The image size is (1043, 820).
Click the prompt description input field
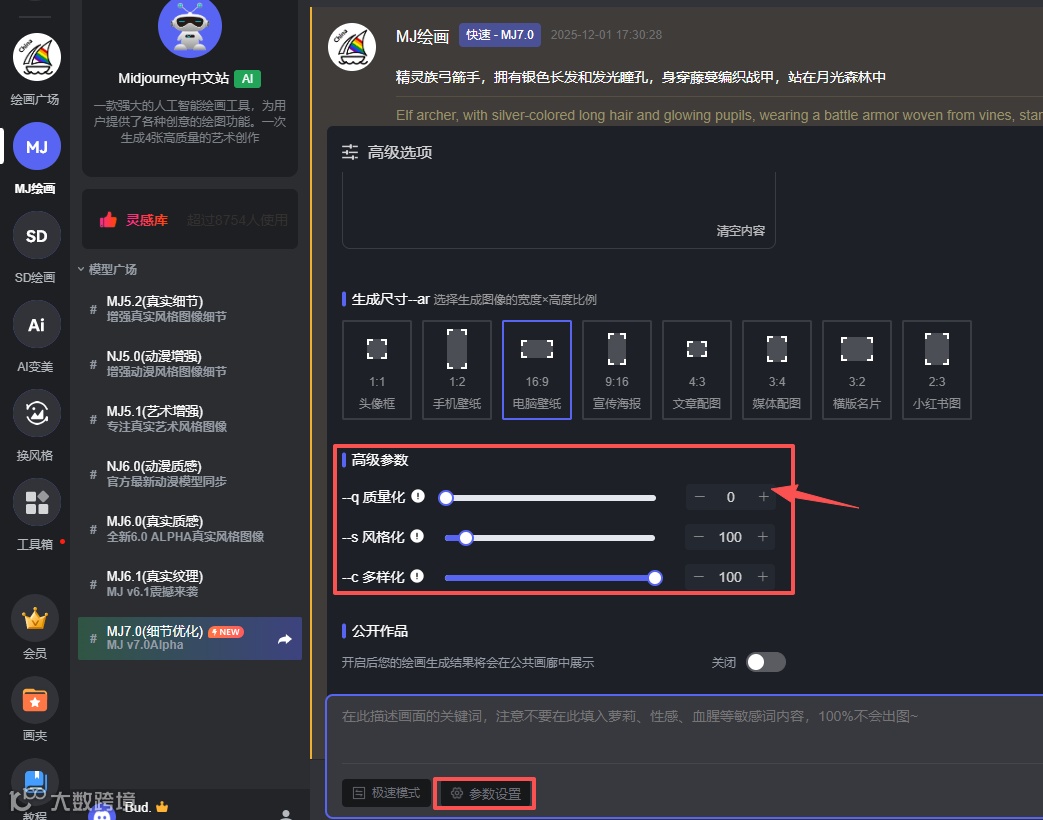click(x=685, y=730)
